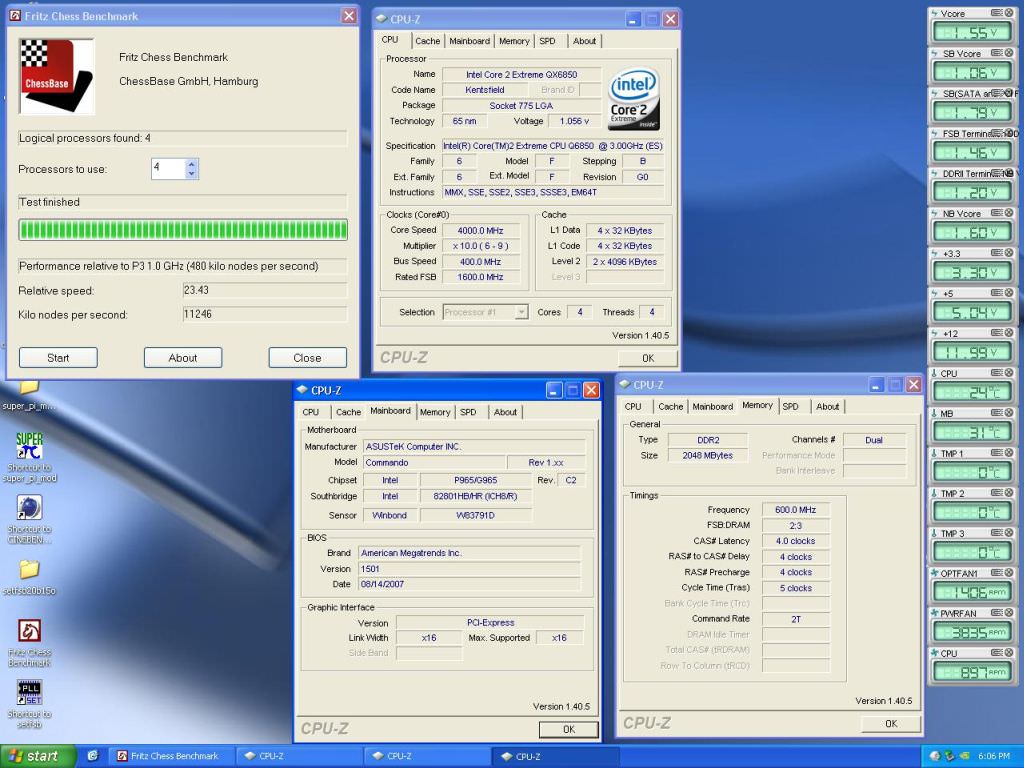Click the Core Speed value 4000.0 MHz
1024x768 pixels.
481,231
